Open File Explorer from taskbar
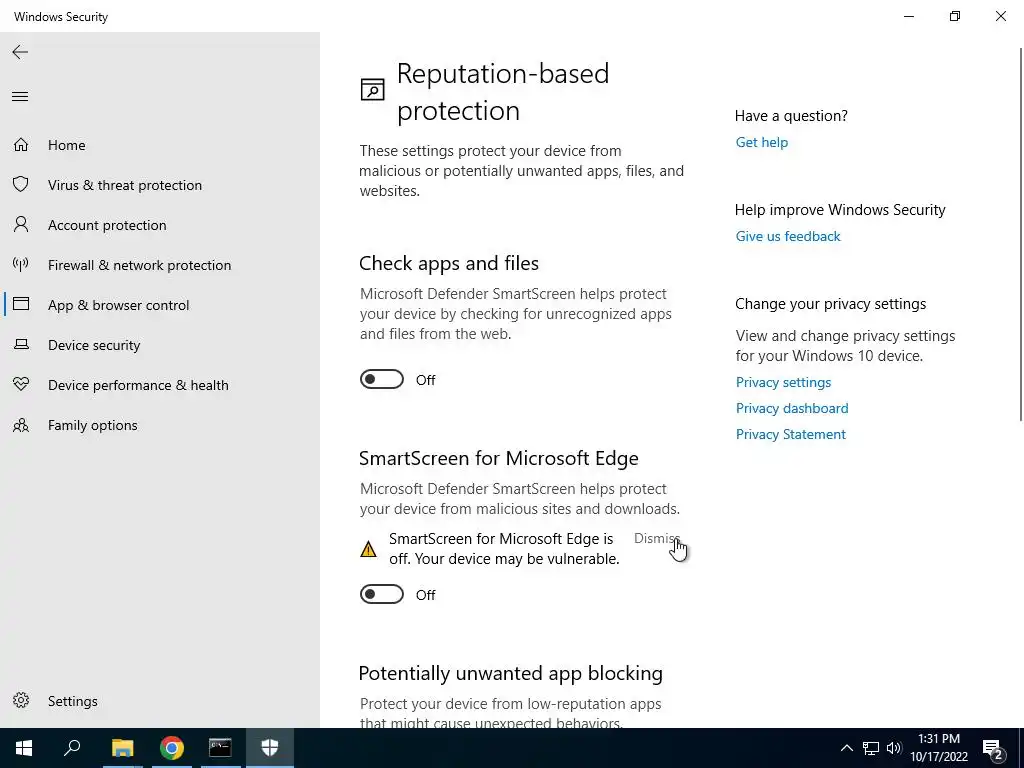1024x768 pixels. tap(122, 748)
